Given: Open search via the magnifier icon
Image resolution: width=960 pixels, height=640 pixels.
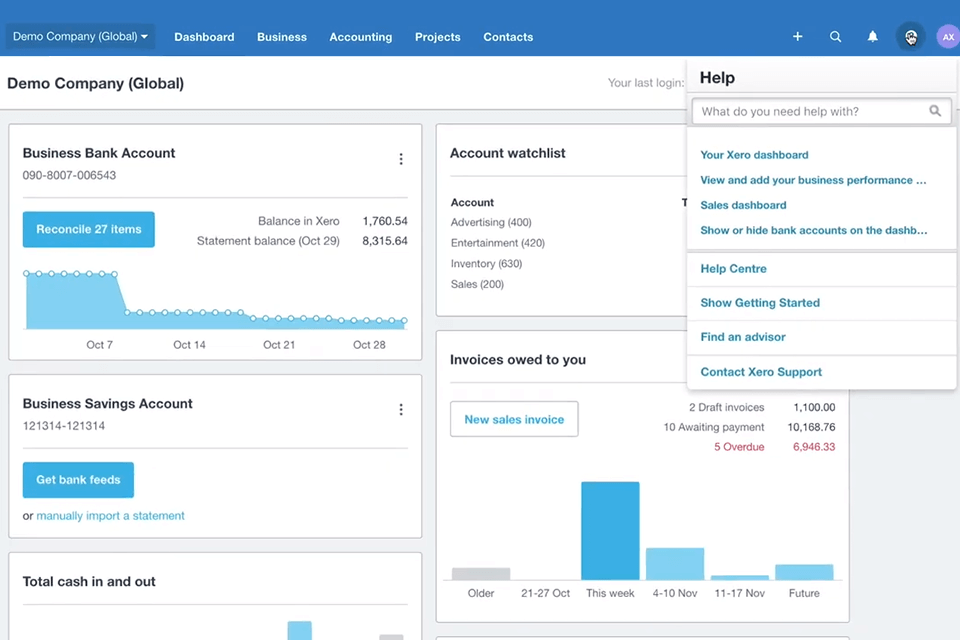Looking at the screenshot, I should tap(835, 37).
